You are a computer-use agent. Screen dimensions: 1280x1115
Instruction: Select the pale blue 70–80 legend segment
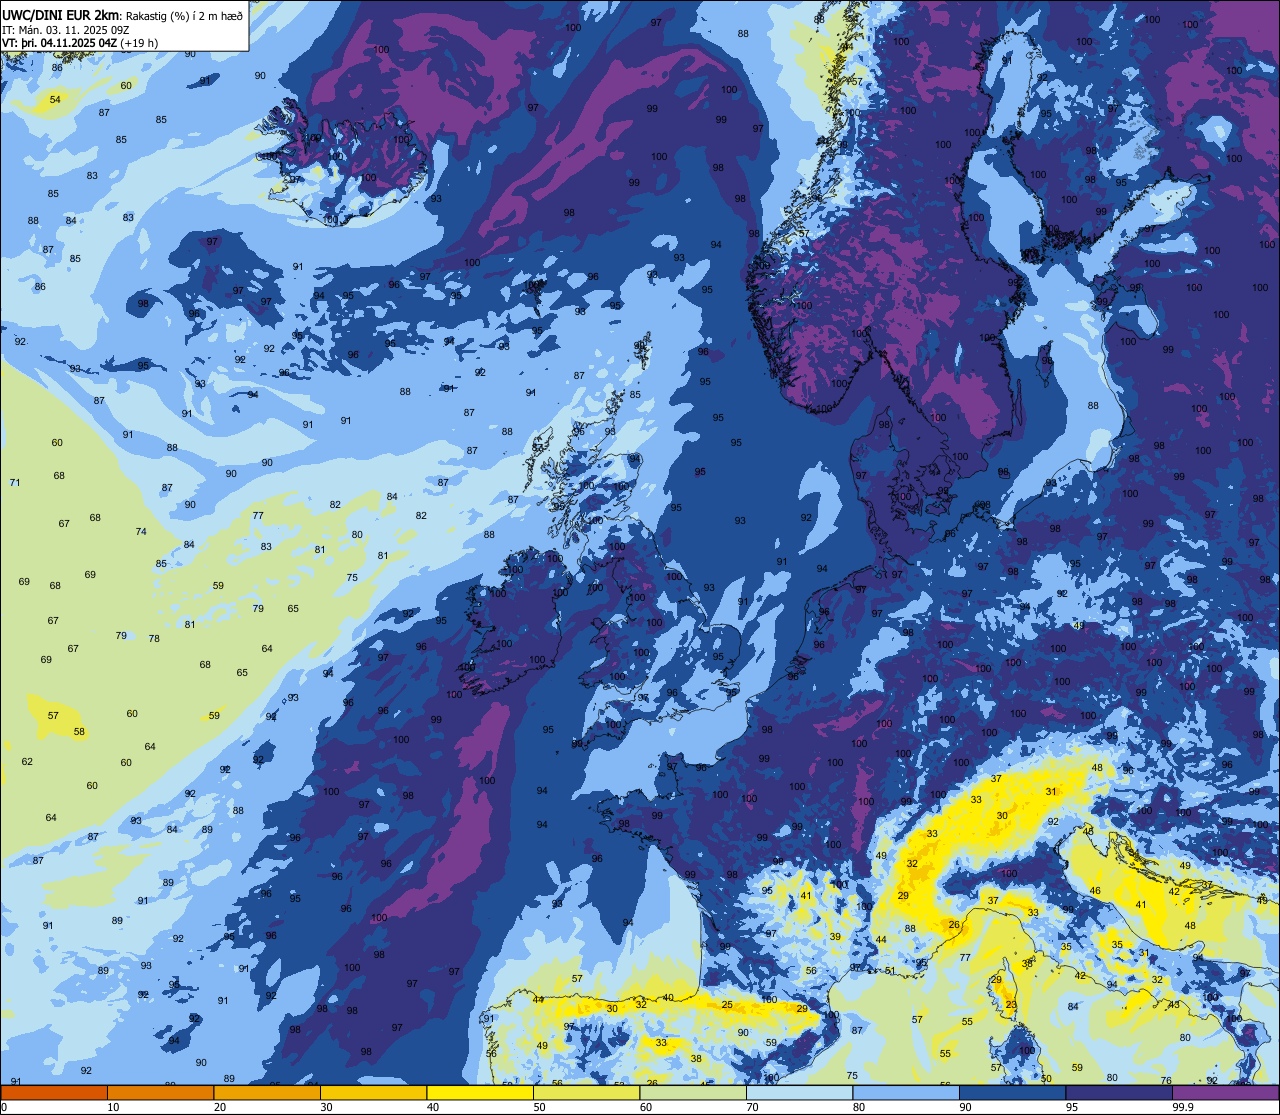(x=799, y=1092)
